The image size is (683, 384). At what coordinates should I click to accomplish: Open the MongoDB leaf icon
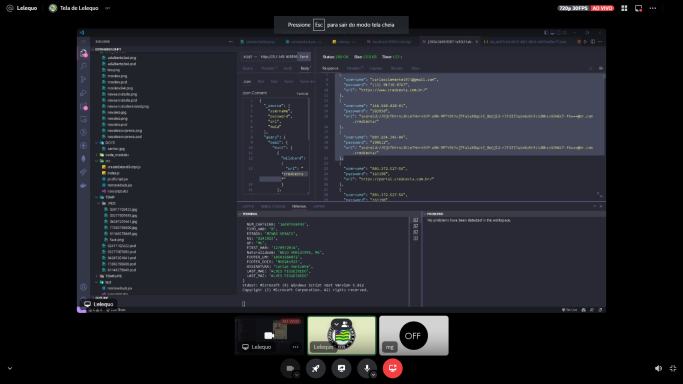83,159
